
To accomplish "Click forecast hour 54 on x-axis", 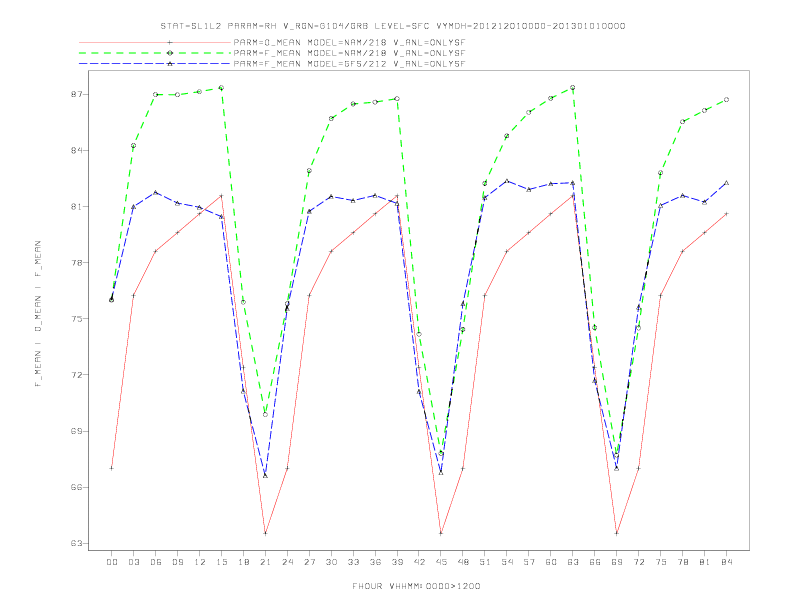I will (x=507, y=562).
